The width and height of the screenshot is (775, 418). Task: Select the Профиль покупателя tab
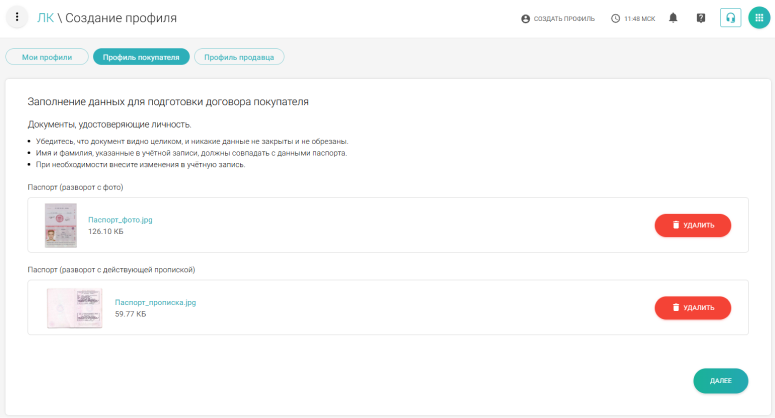pos(141,57)
